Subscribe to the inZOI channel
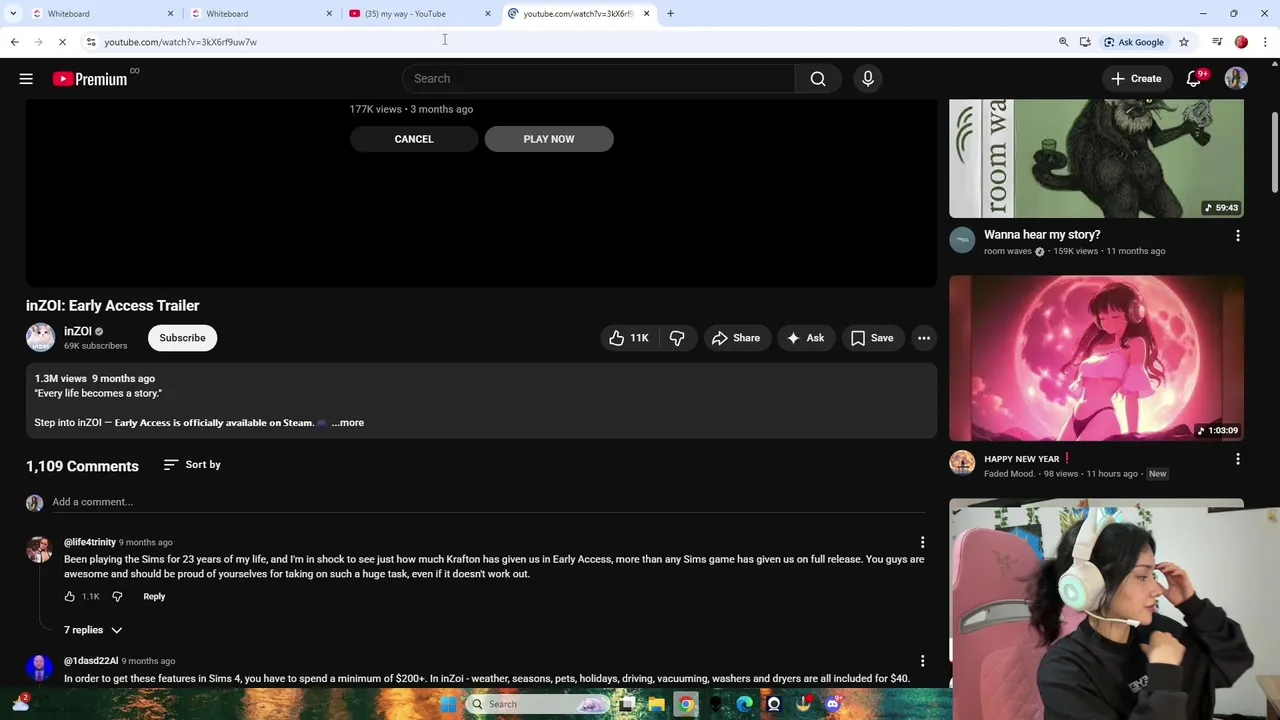1280x720 pixels. [x=182, y=338]
